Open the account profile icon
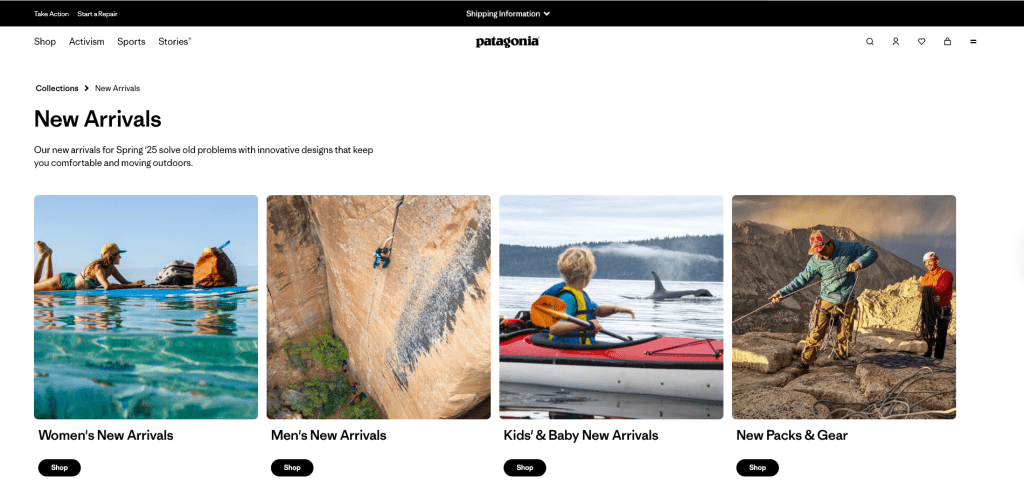Image resolution: width=1024 pixels, height=484 pixels. tap(895, 41)
